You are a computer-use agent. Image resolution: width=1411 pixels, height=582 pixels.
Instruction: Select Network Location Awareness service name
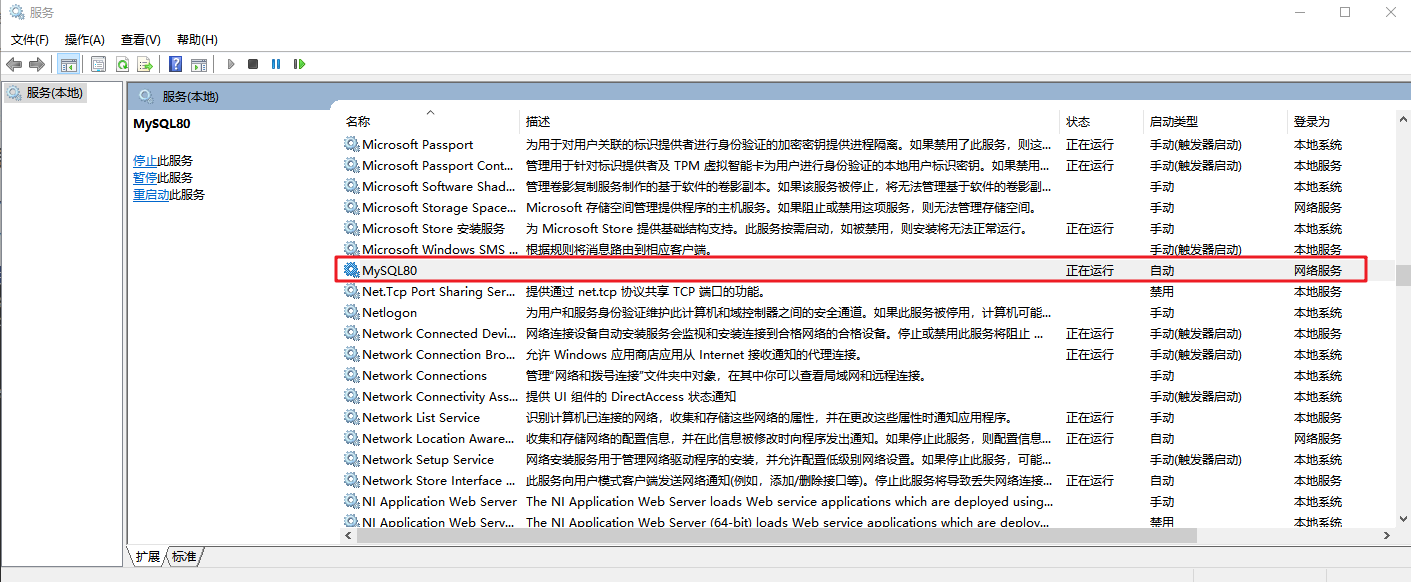click(x=439, y=438)
